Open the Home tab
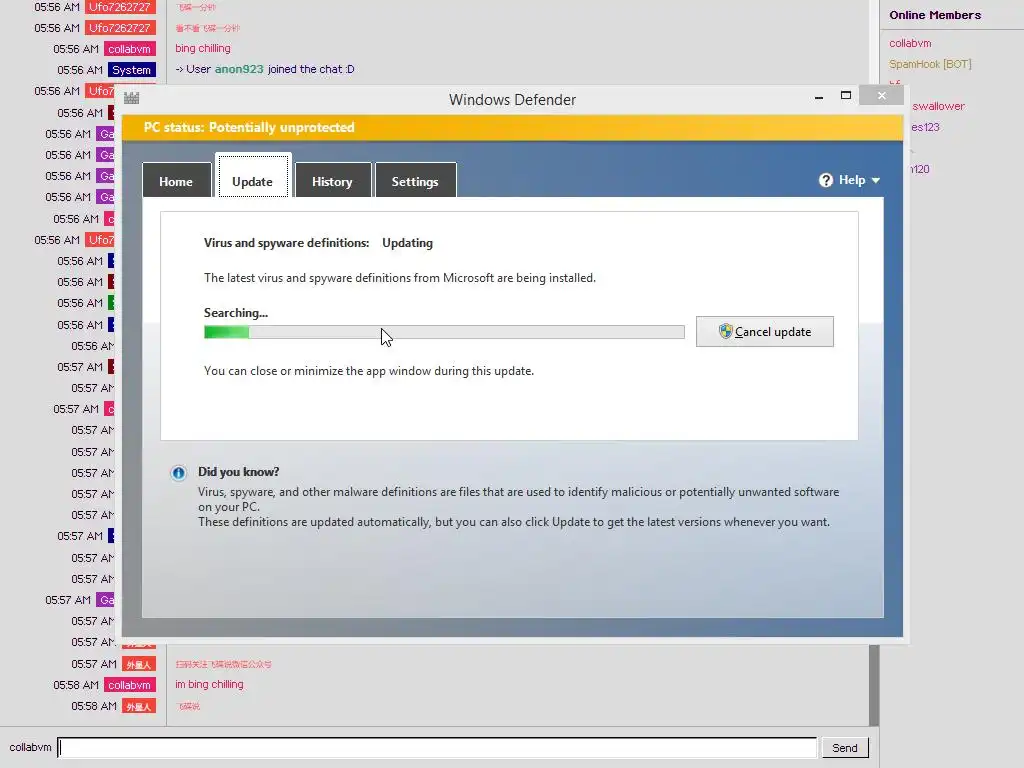 point(176,181)
